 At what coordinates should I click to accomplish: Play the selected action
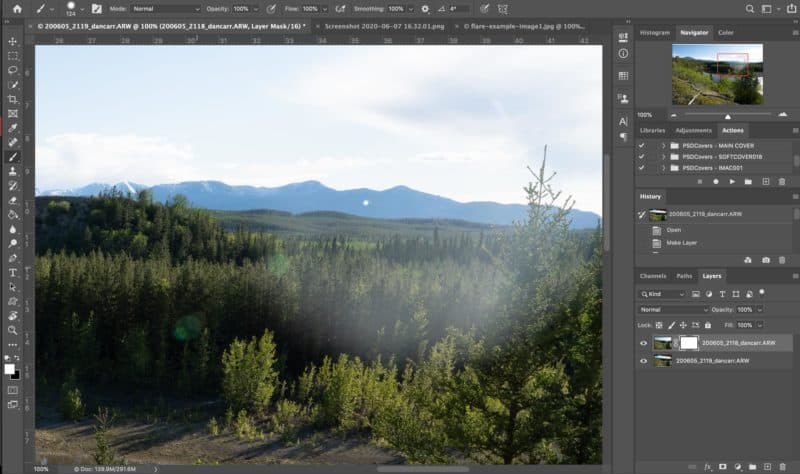pyautogui.click(x=732, y=182)
